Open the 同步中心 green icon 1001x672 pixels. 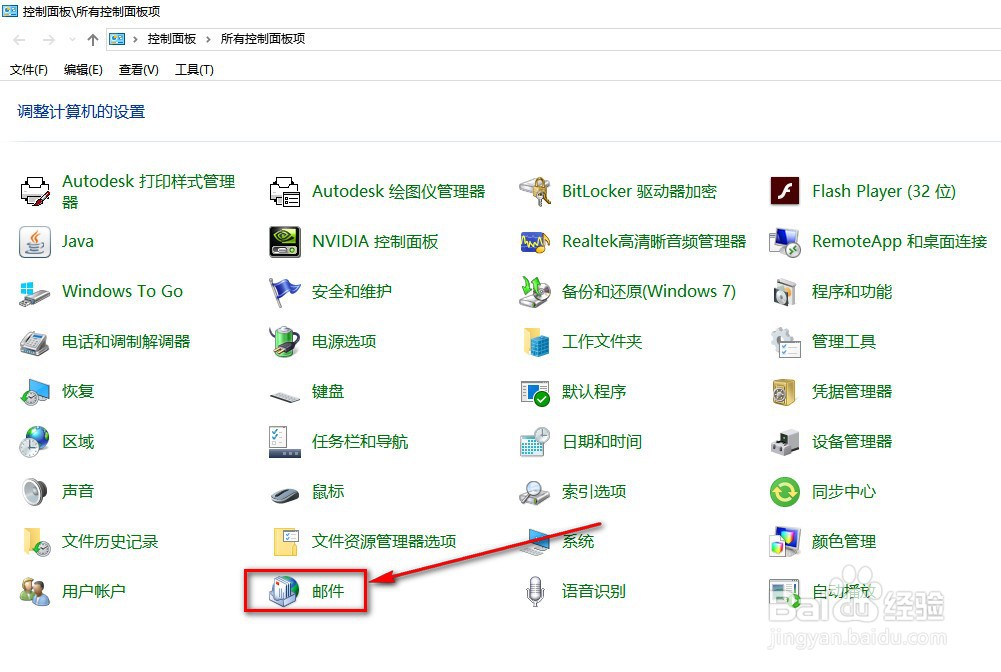(x=785, y=492)
